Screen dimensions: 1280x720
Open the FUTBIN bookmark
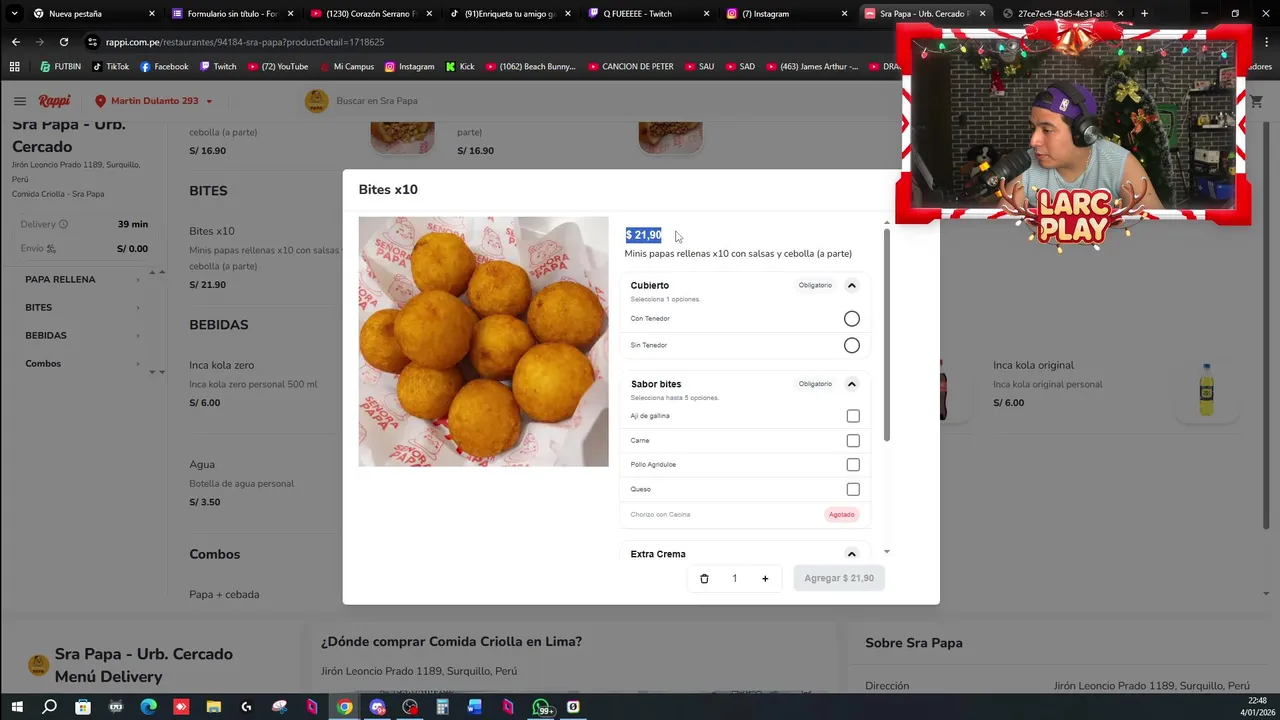click(x=60, y=67)
